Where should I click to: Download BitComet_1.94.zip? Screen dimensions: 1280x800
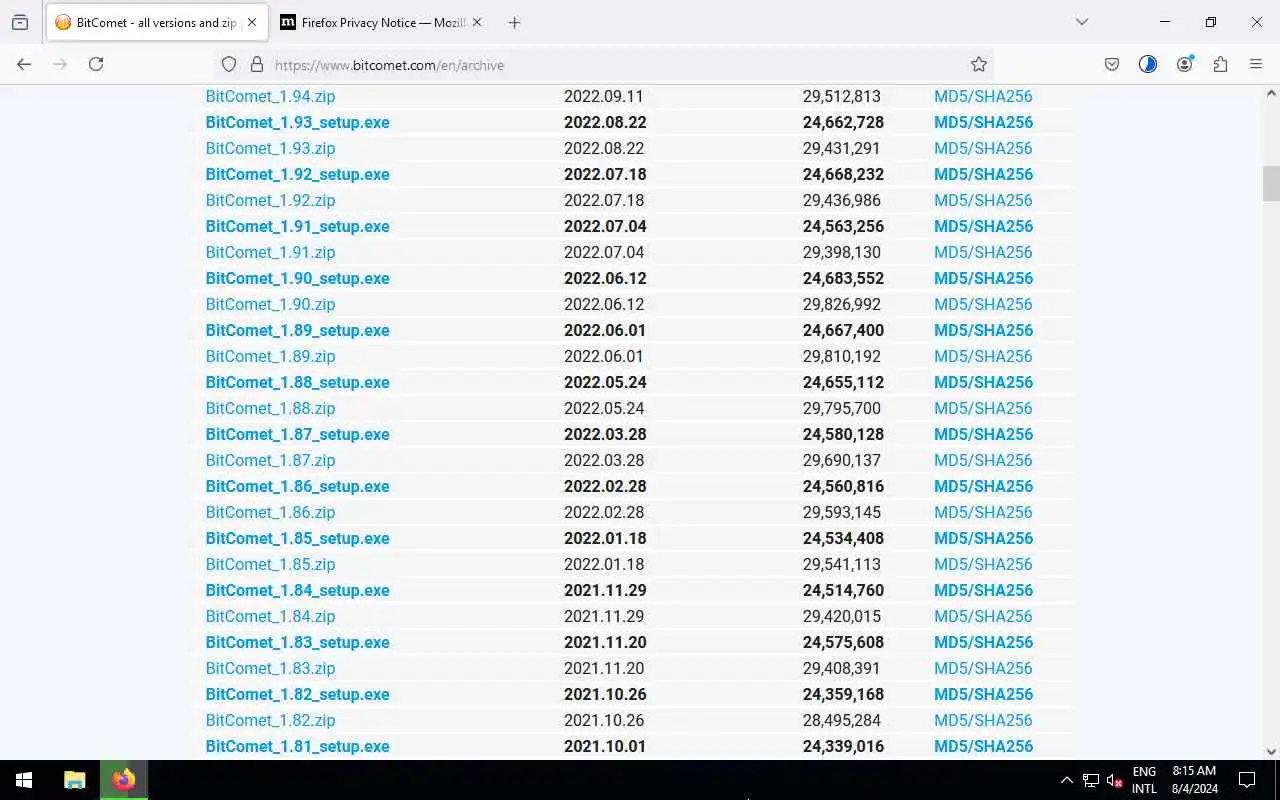point(270,96)
